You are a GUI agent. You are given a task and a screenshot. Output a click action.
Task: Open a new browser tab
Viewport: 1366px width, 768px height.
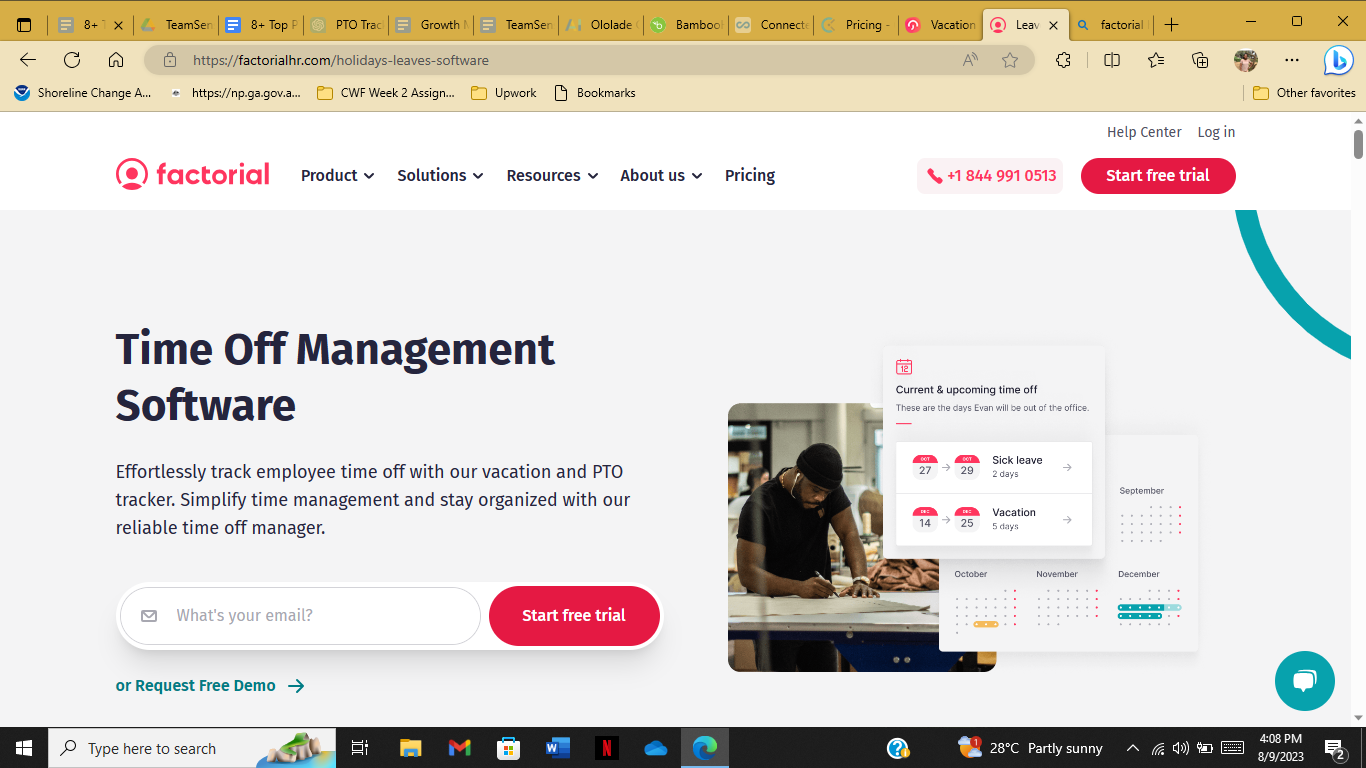coord(1172,24)
